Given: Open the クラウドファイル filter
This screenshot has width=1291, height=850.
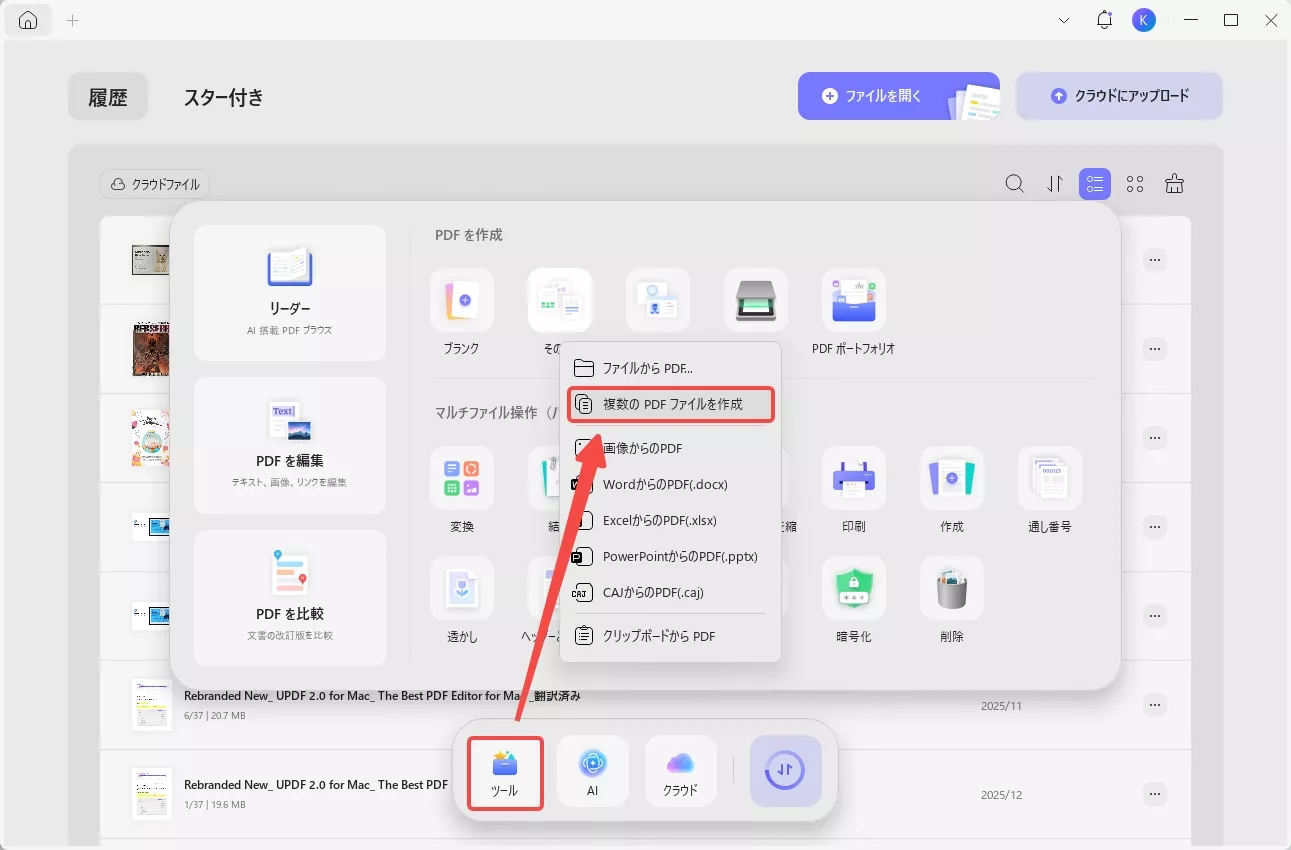Looking at the screenshot, I should [155, 184].
